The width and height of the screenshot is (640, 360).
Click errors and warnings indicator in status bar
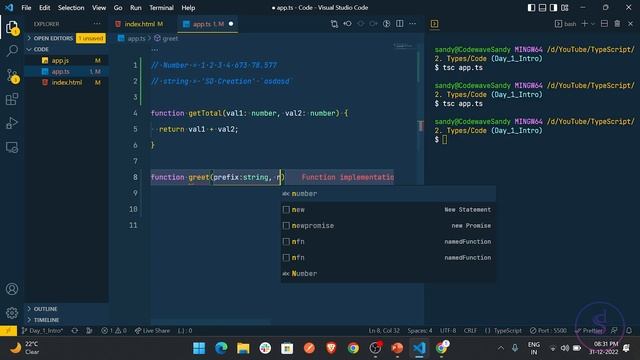point(114,331)
